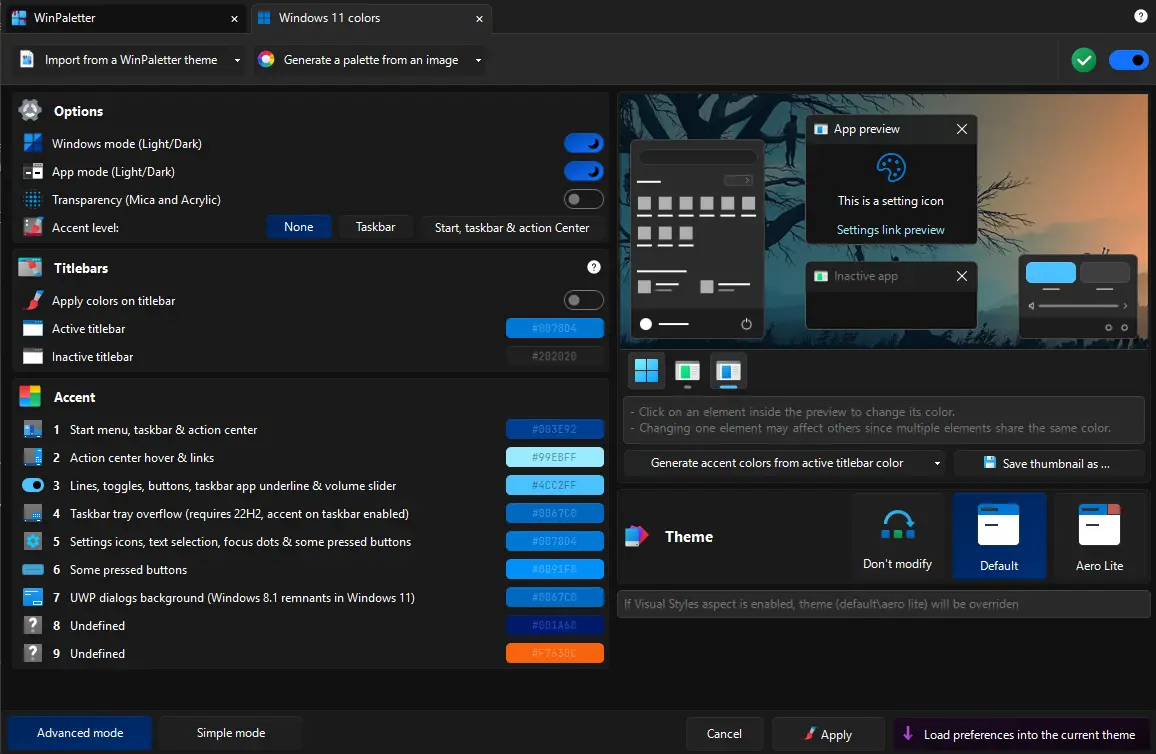Click the paintbrush icon beside Apply colors
This screenshot has width=1156, height=754.
coord(33,300)
